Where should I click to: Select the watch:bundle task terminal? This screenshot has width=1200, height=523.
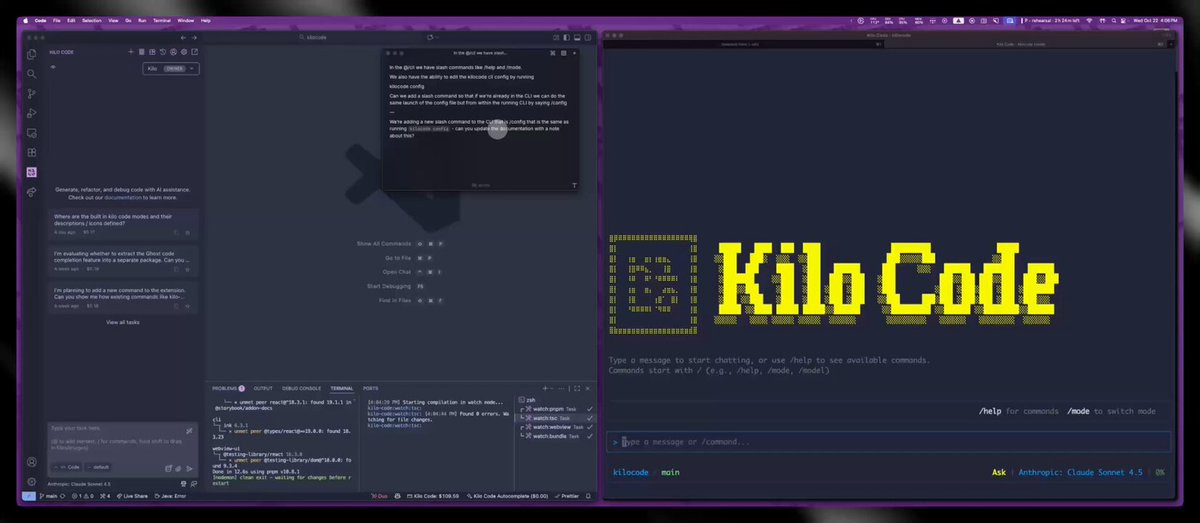point(555,436)
